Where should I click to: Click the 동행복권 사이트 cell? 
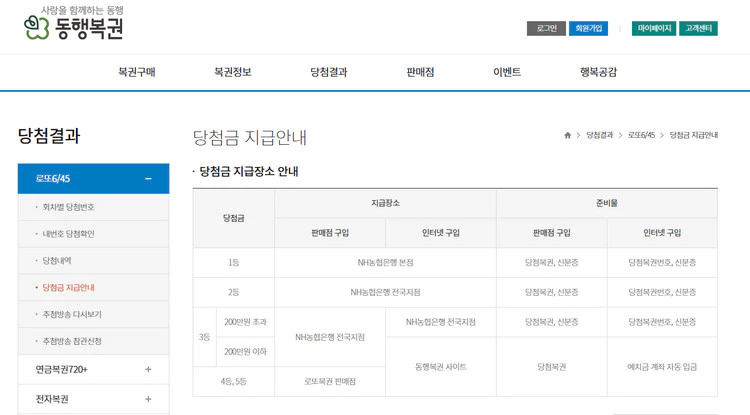tap(441, 367)
